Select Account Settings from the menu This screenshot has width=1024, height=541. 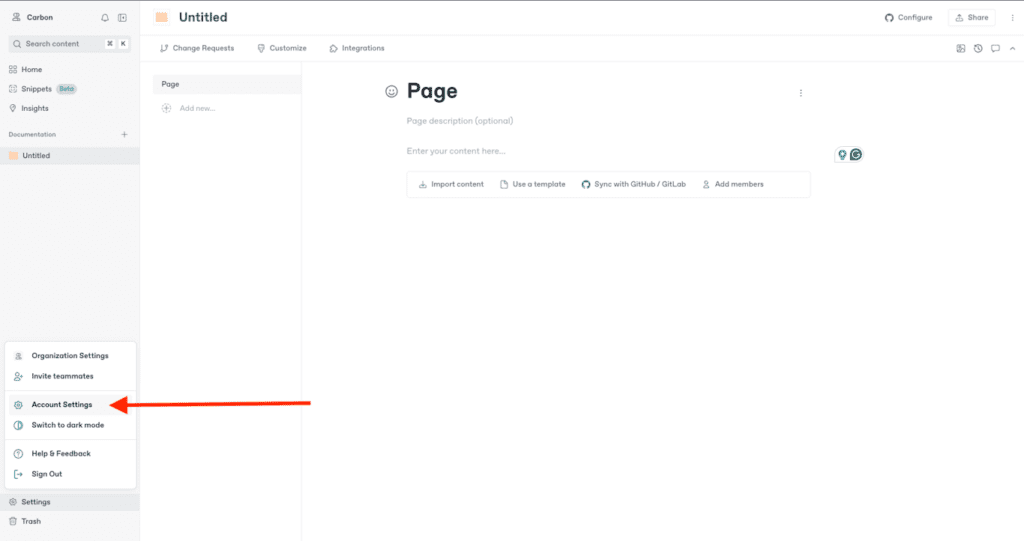[61, 405]
